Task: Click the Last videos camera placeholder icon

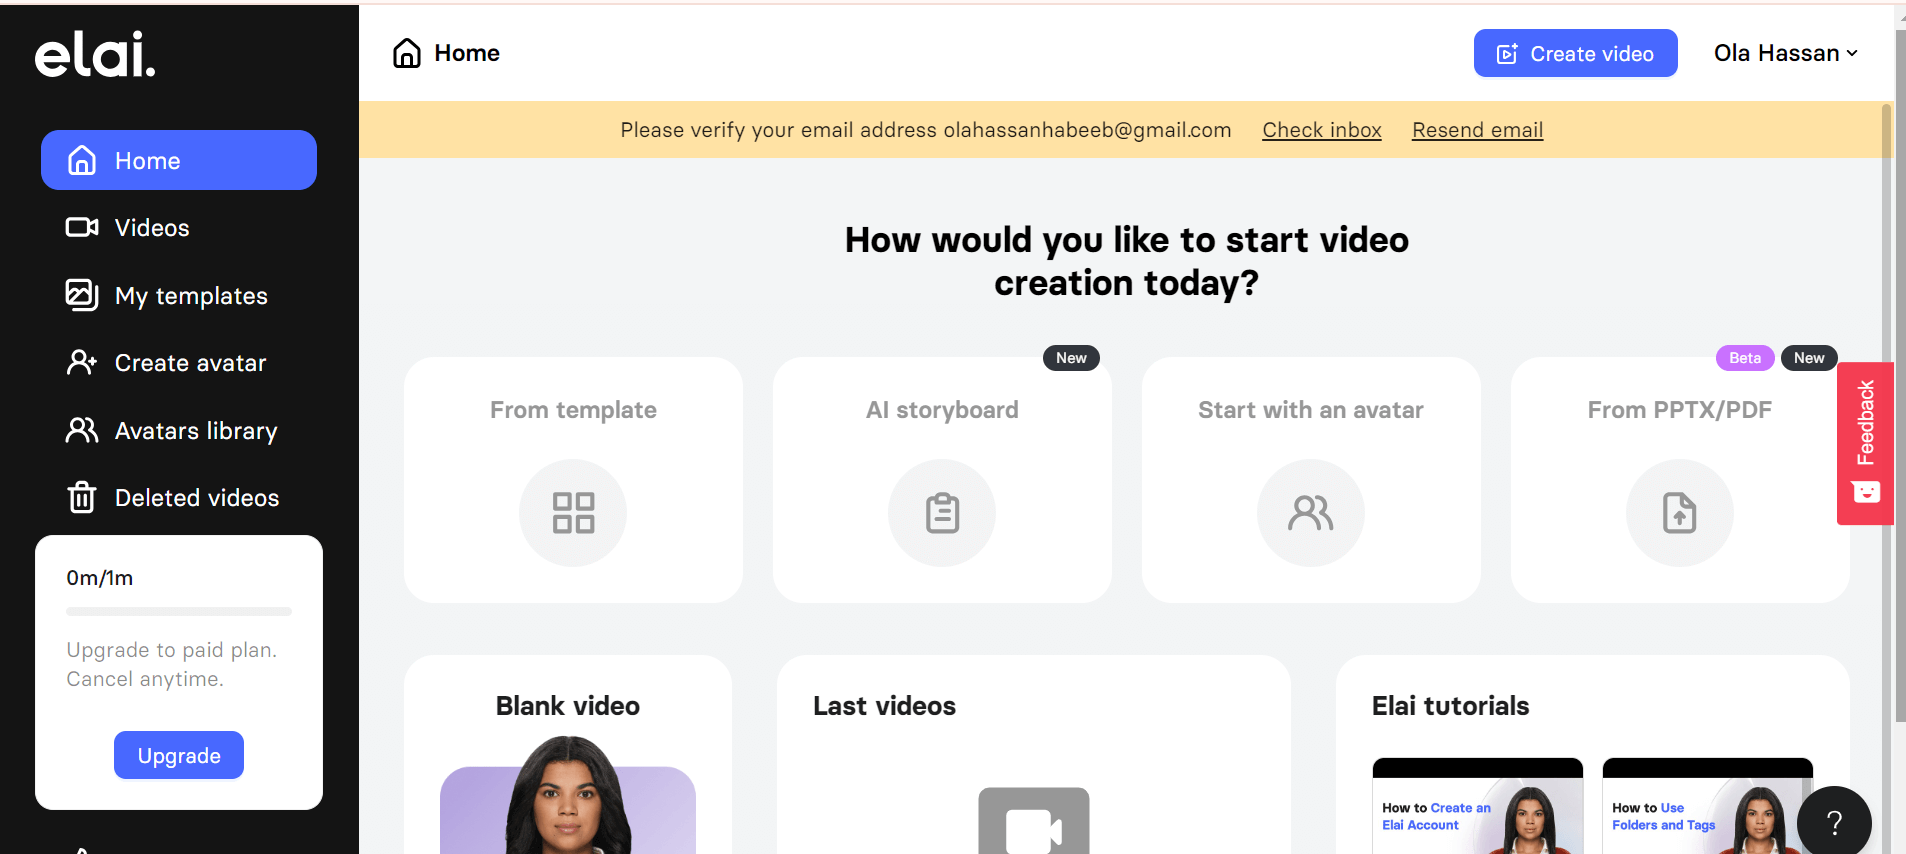Action: point(1034,822)
